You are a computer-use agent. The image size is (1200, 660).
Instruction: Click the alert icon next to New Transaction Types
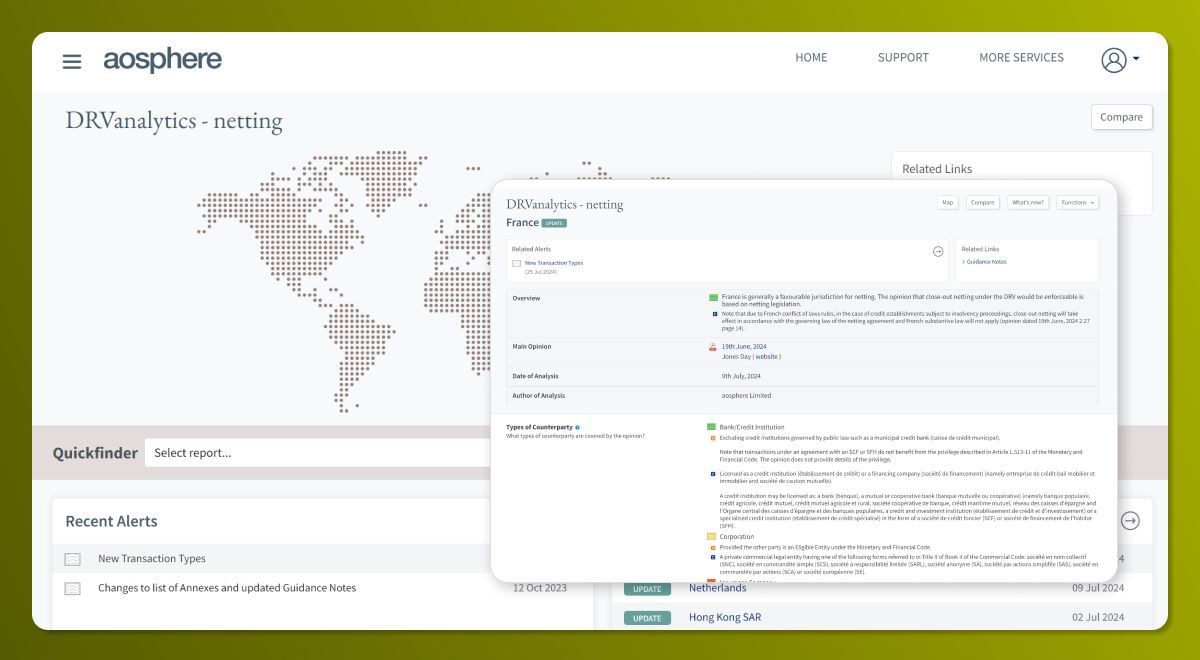tap(73, 559)
